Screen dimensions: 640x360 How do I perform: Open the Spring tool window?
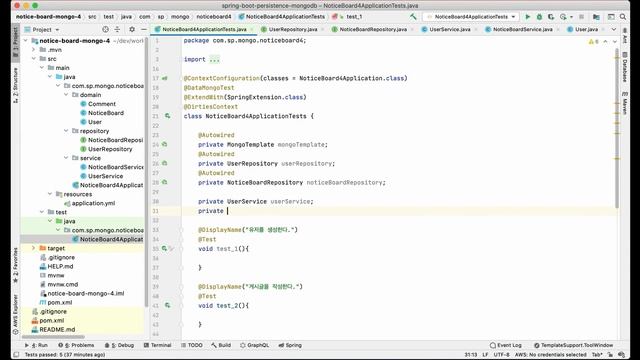point(290,345)
